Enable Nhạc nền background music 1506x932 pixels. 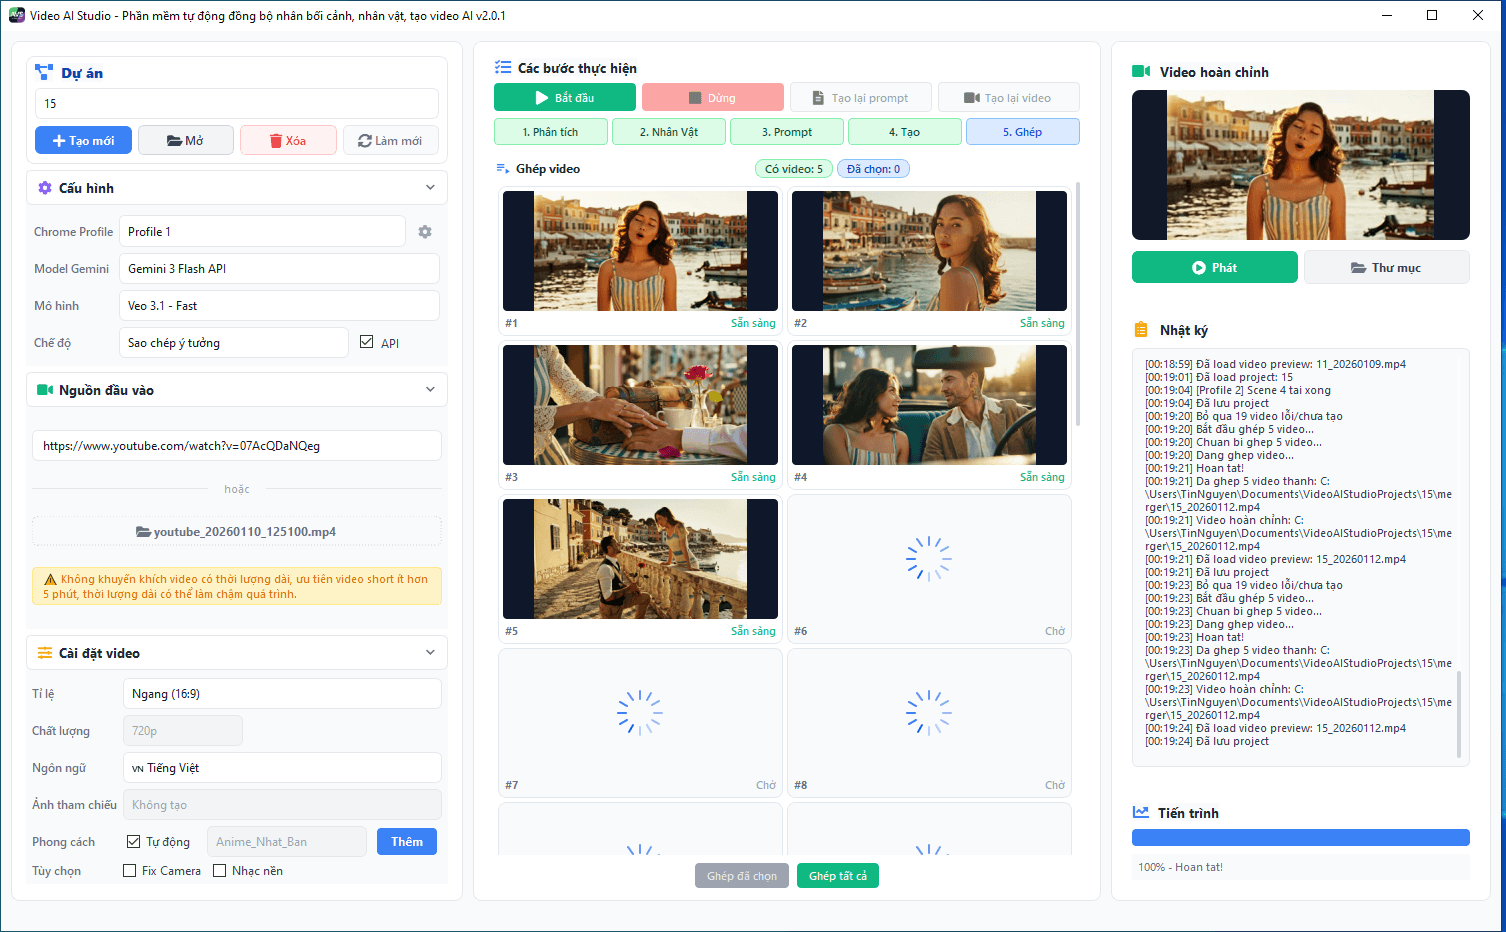click(220, 870)
